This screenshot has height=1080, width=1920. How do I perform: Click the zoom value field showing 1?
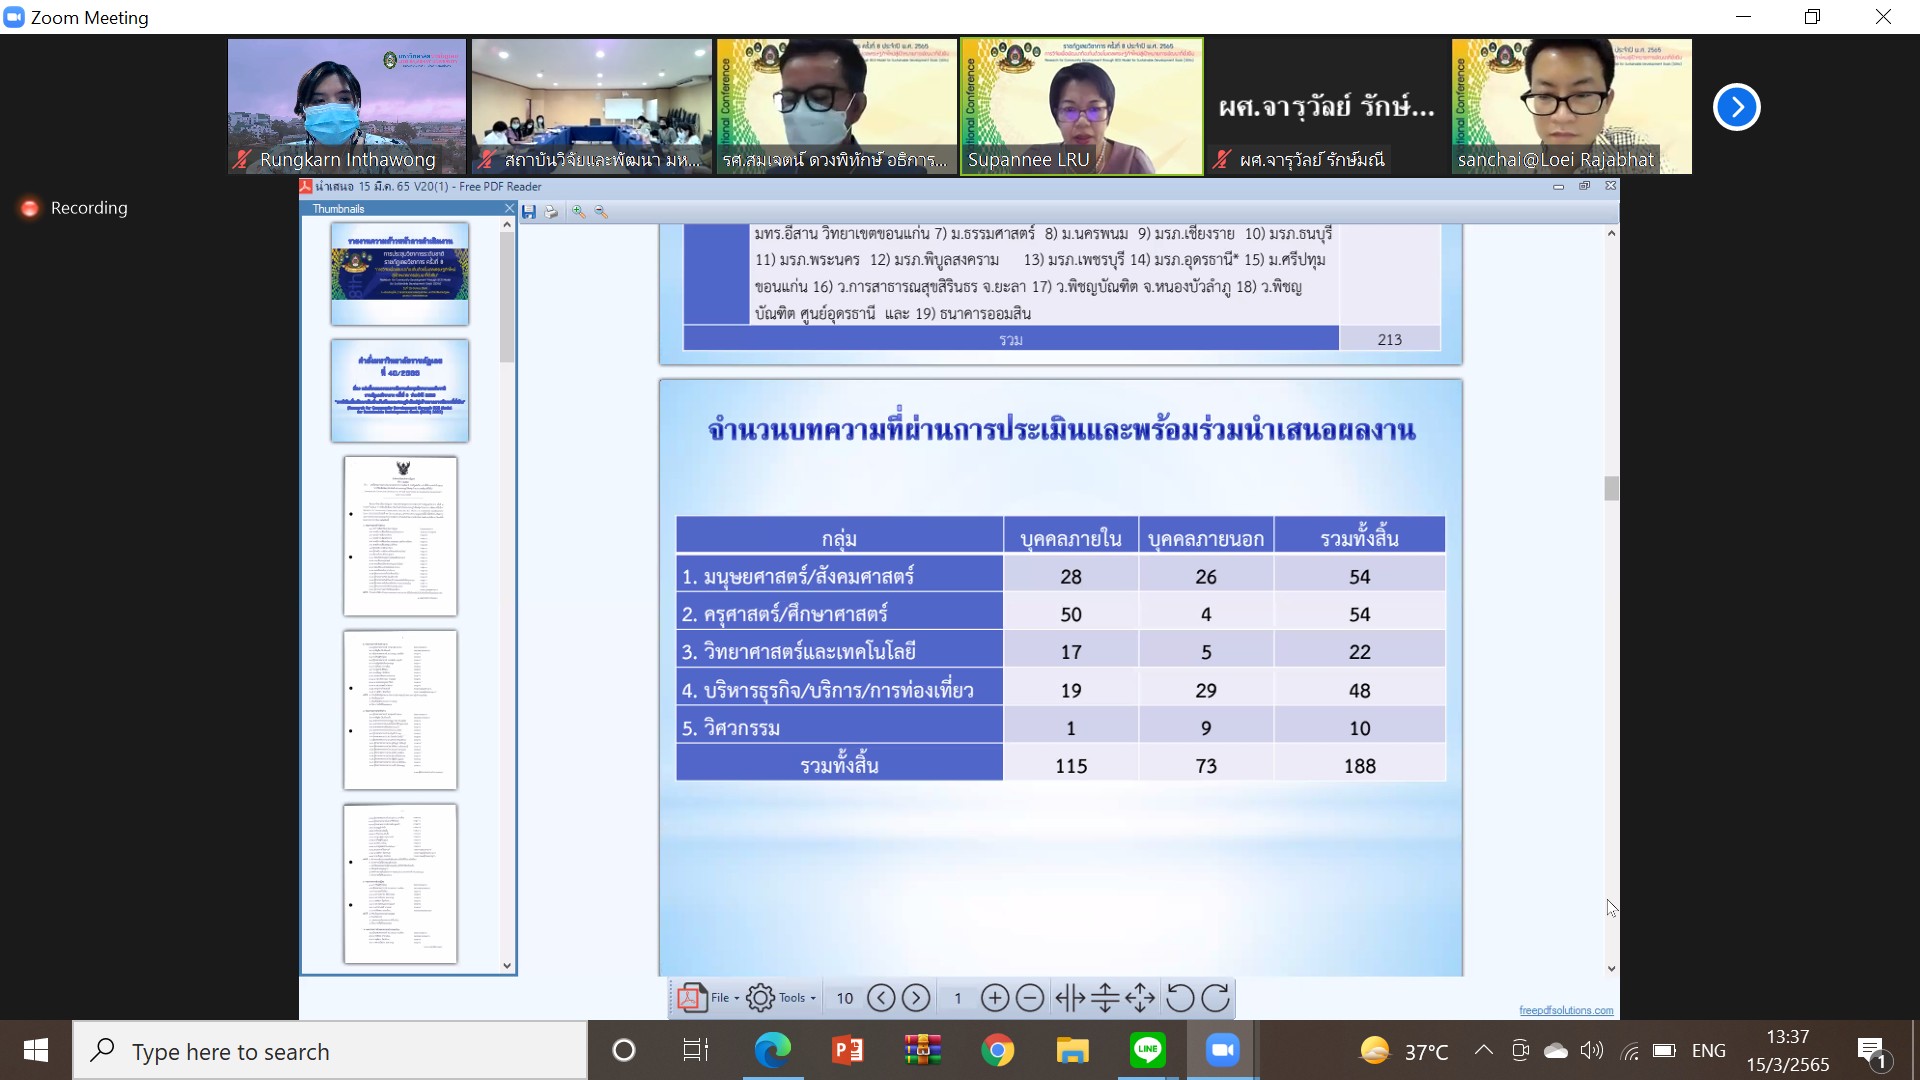957,998
